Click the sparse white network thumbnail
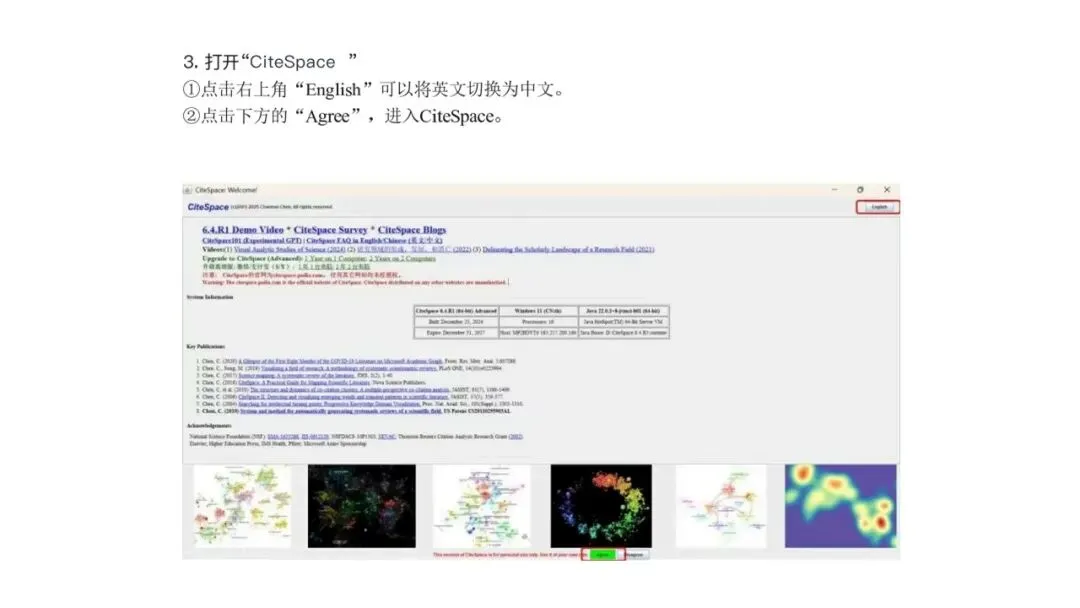1080x608 pixels. coord(720,506)
